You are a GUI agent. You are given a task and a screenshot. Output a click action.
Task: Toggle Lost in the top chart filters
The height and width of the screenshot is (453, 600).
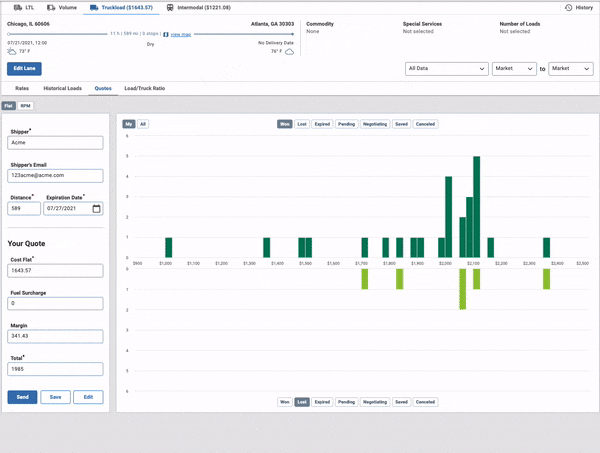(302, 124)
